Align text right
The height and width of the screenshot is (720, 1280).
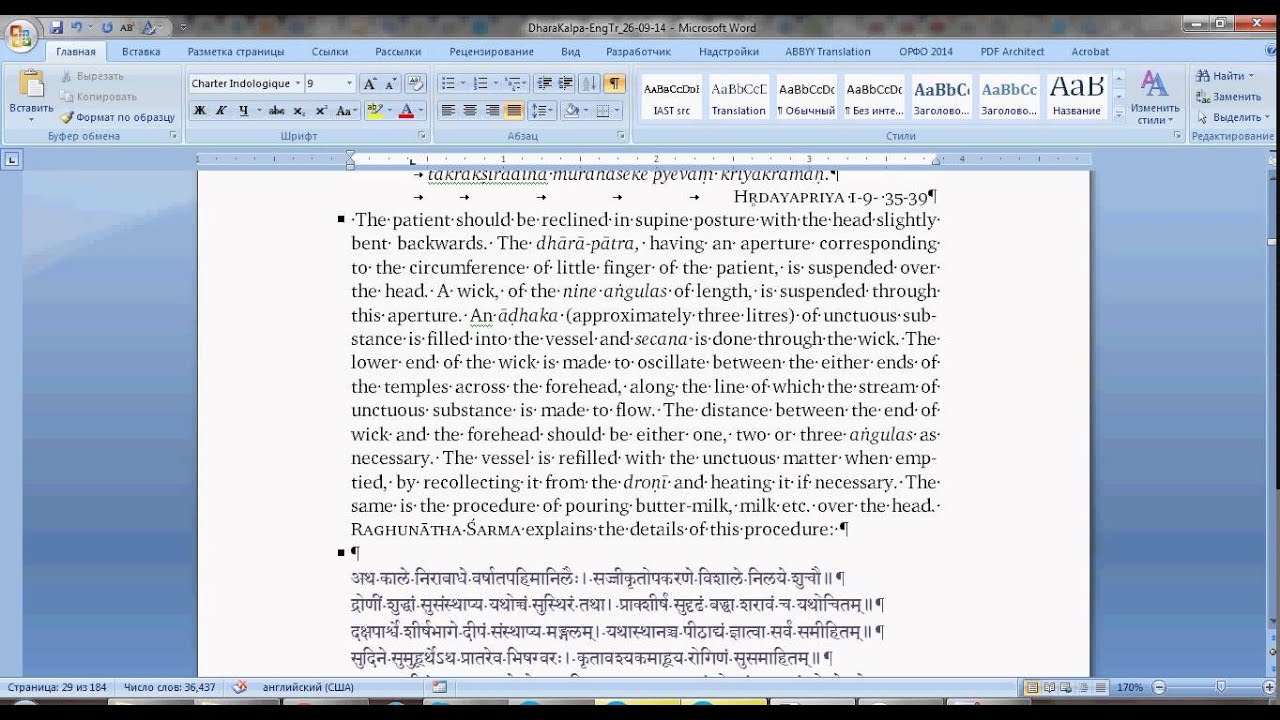tap(492, 111)
